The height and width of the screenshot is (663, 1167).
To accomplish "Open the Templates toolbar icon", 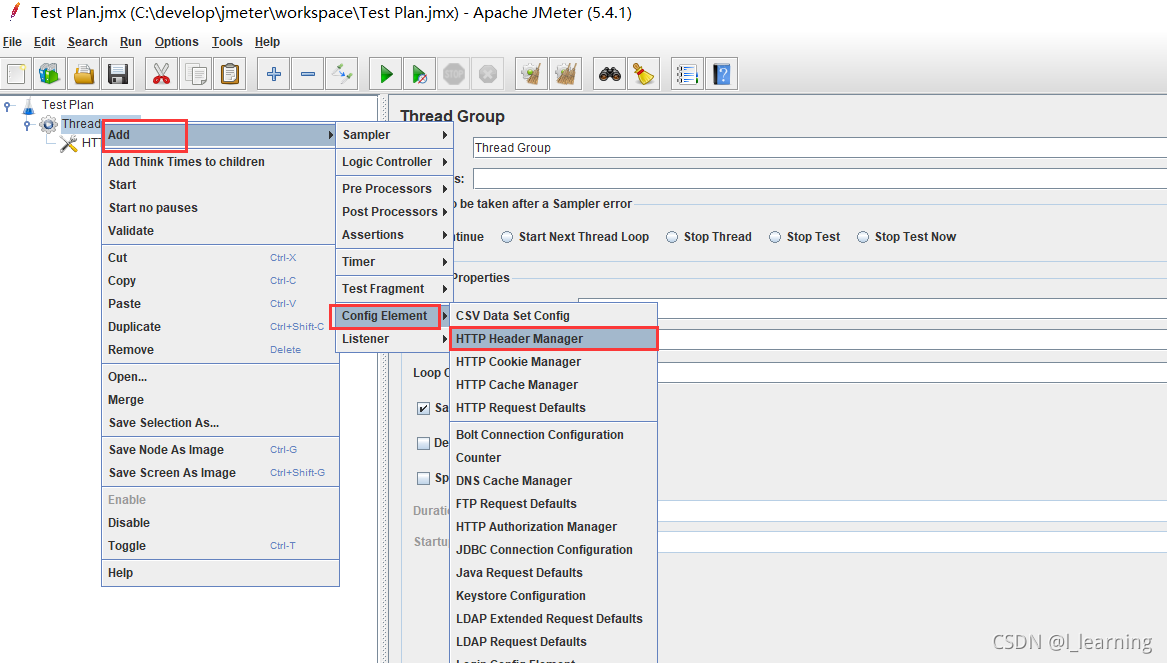I will [x=50, y=74].
